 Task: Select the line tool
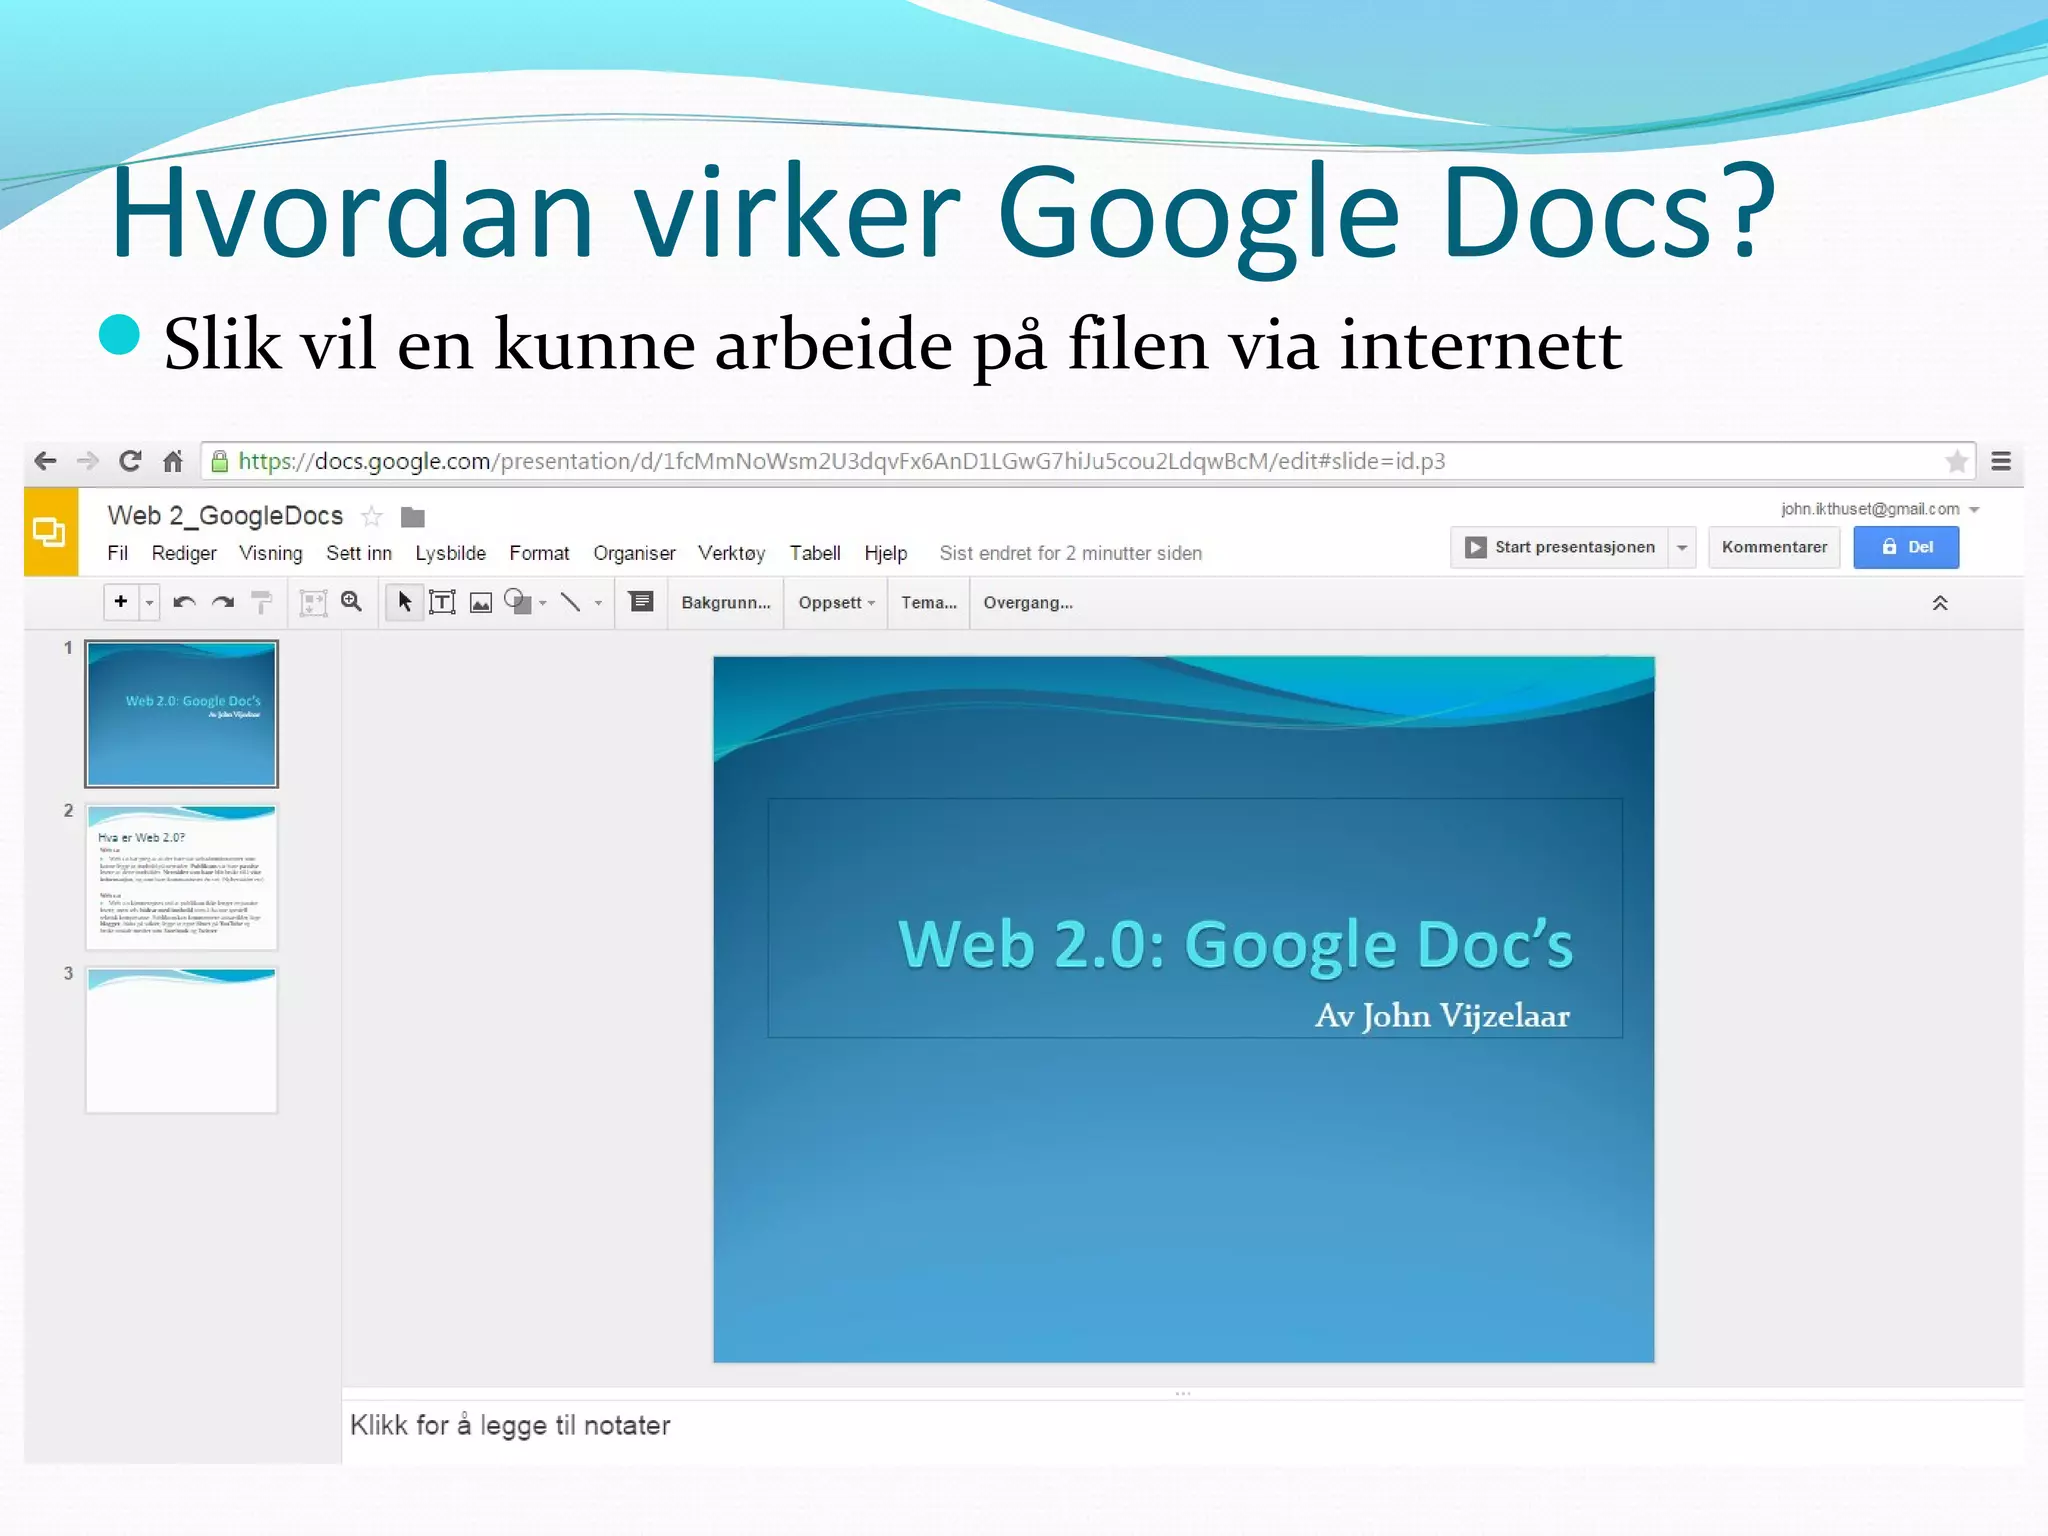click(x=570, y=602)
